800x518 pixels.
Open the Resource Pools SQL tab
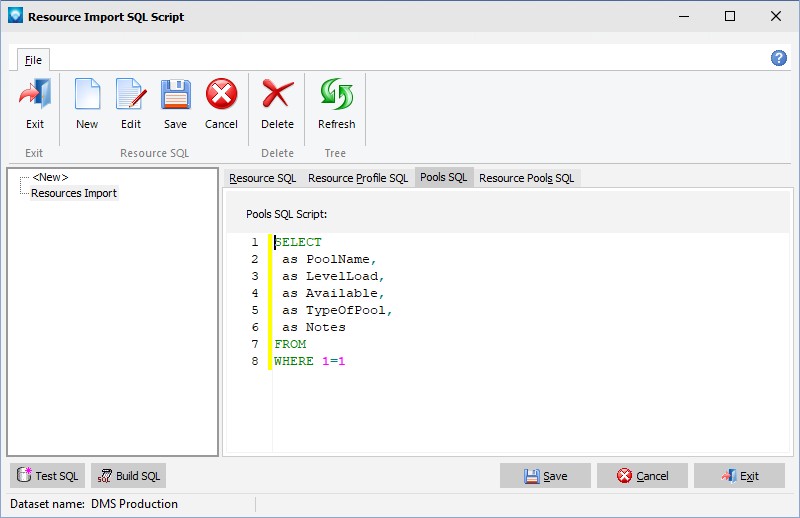click(526, 178)
